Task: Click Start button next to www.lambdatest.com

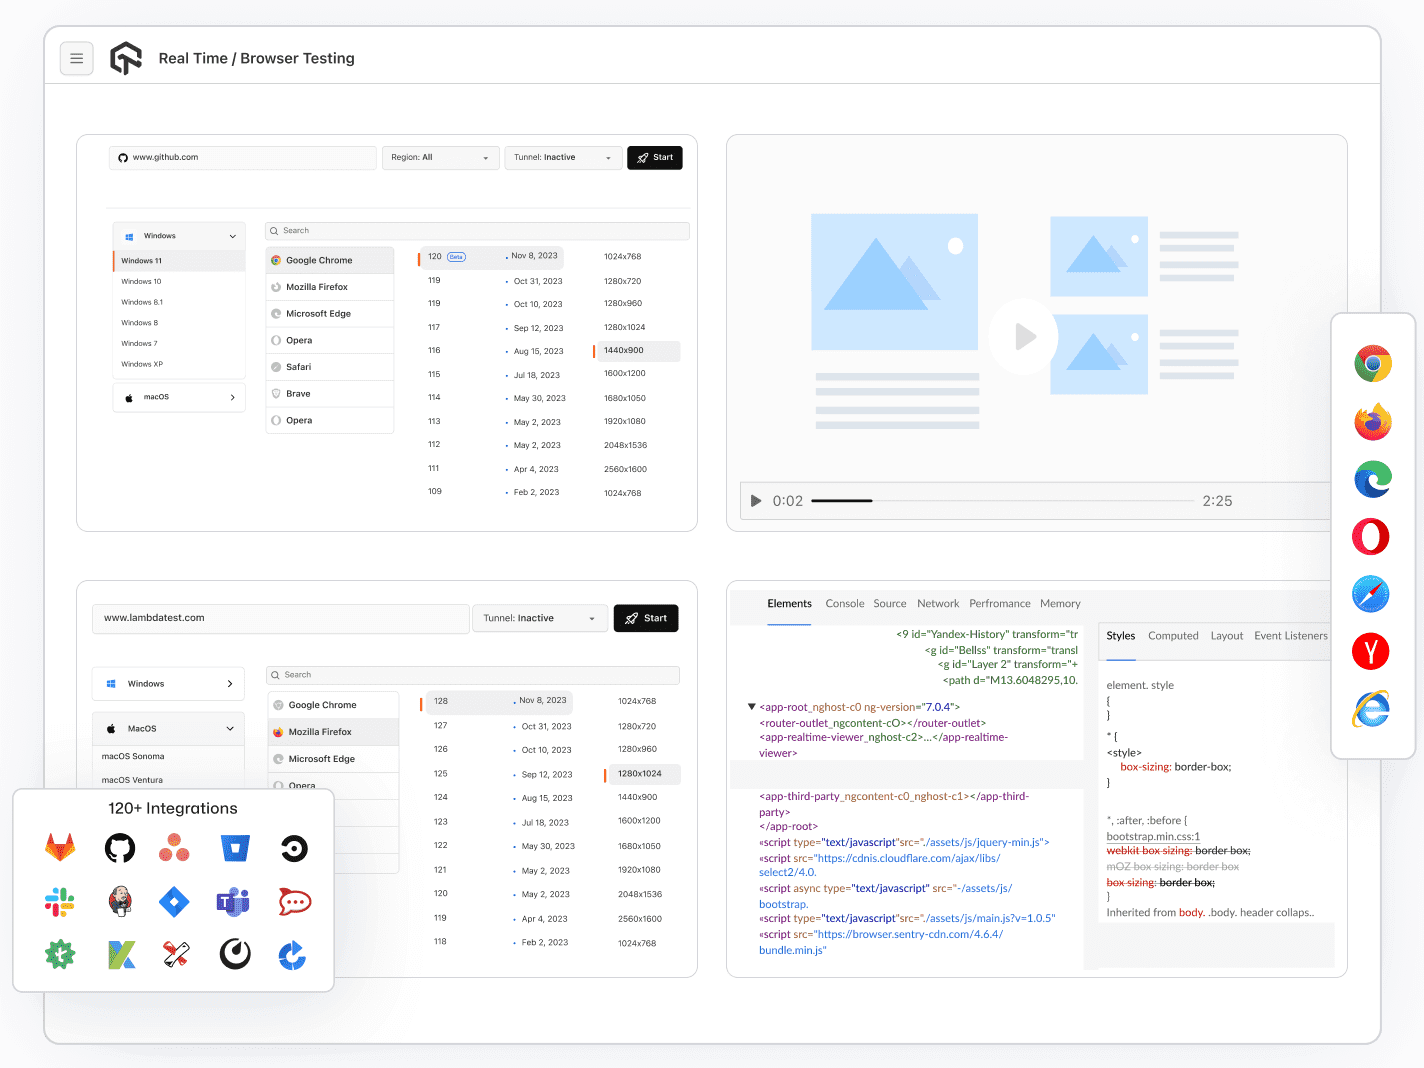Action: coord(646,619)
